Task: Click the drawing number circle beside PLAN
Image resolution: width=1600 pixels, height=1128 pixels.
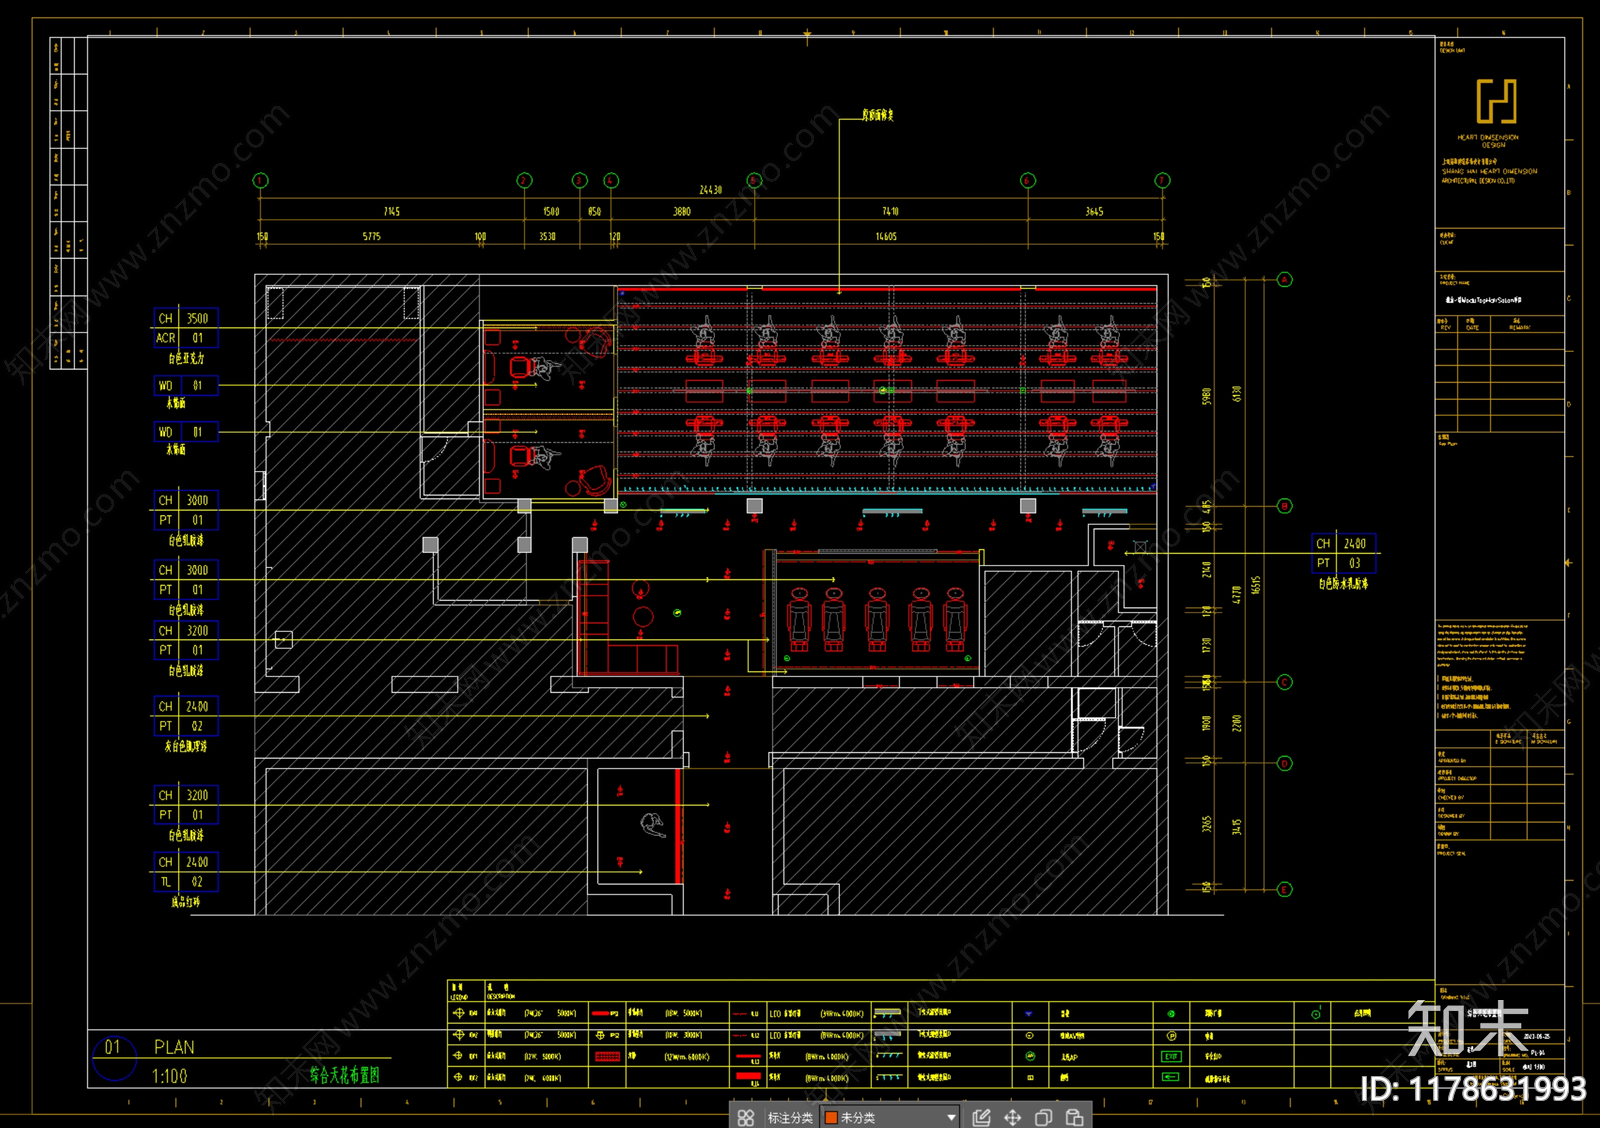Action: click(x=113, y=1058)
